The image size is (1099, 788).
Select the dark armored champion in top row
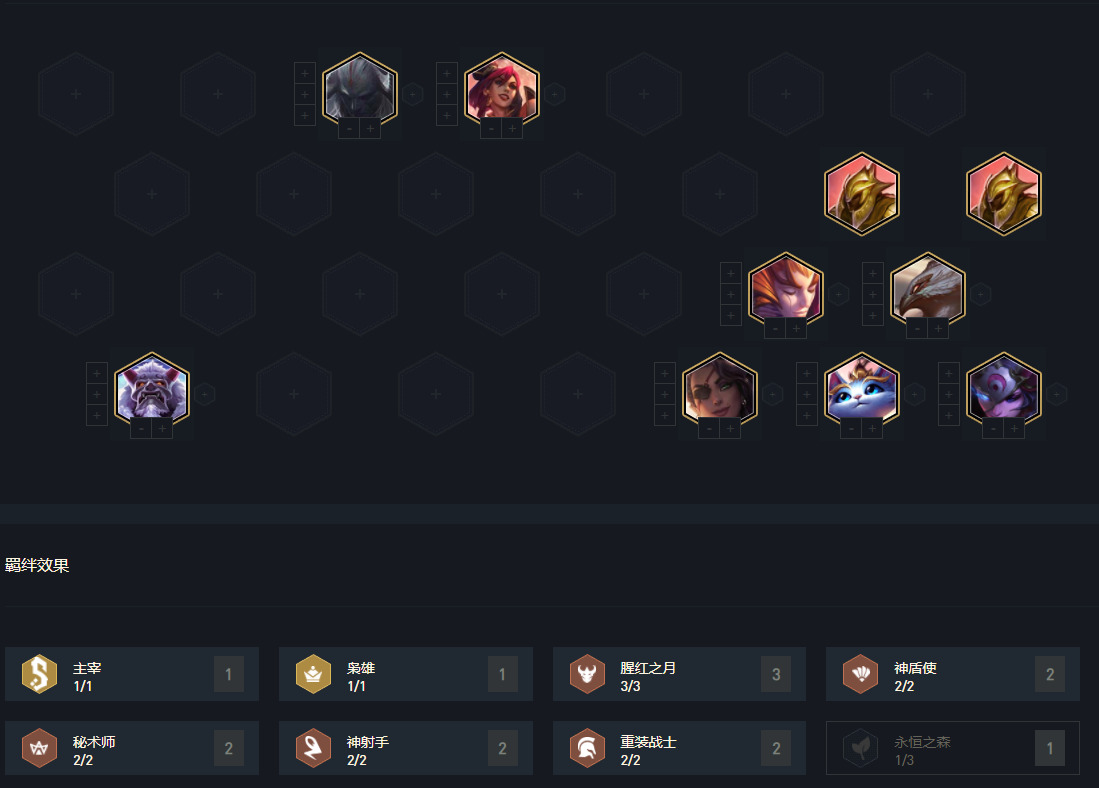tap(360, 90)
